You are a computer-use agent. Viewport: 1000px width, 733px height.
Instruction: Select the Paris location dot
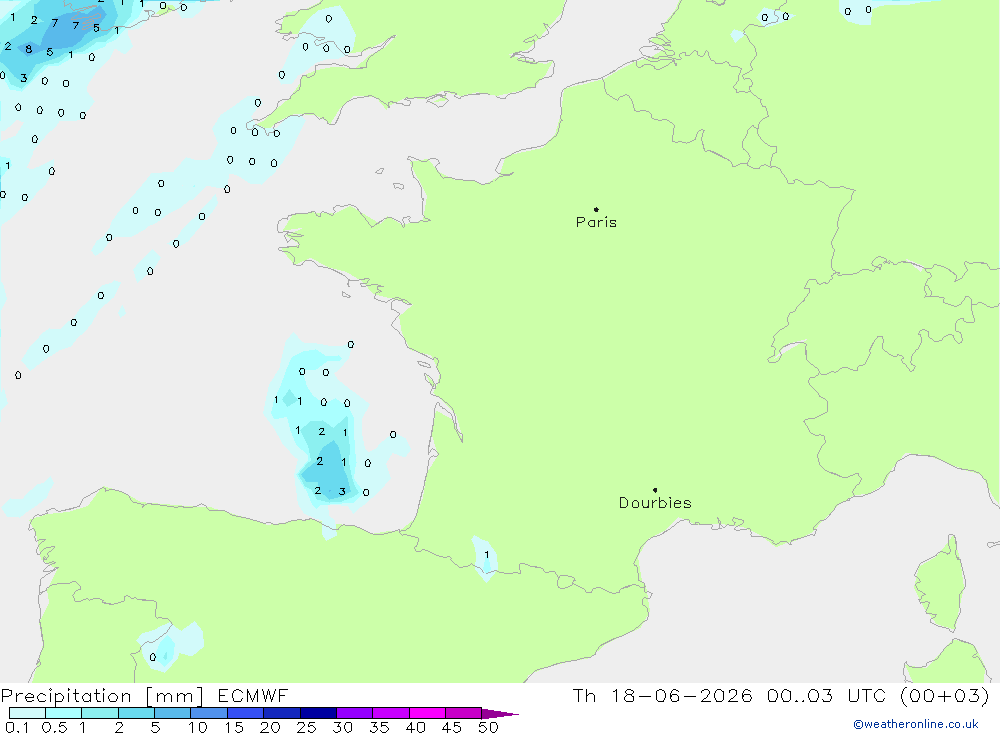click(x=596, y=209)
